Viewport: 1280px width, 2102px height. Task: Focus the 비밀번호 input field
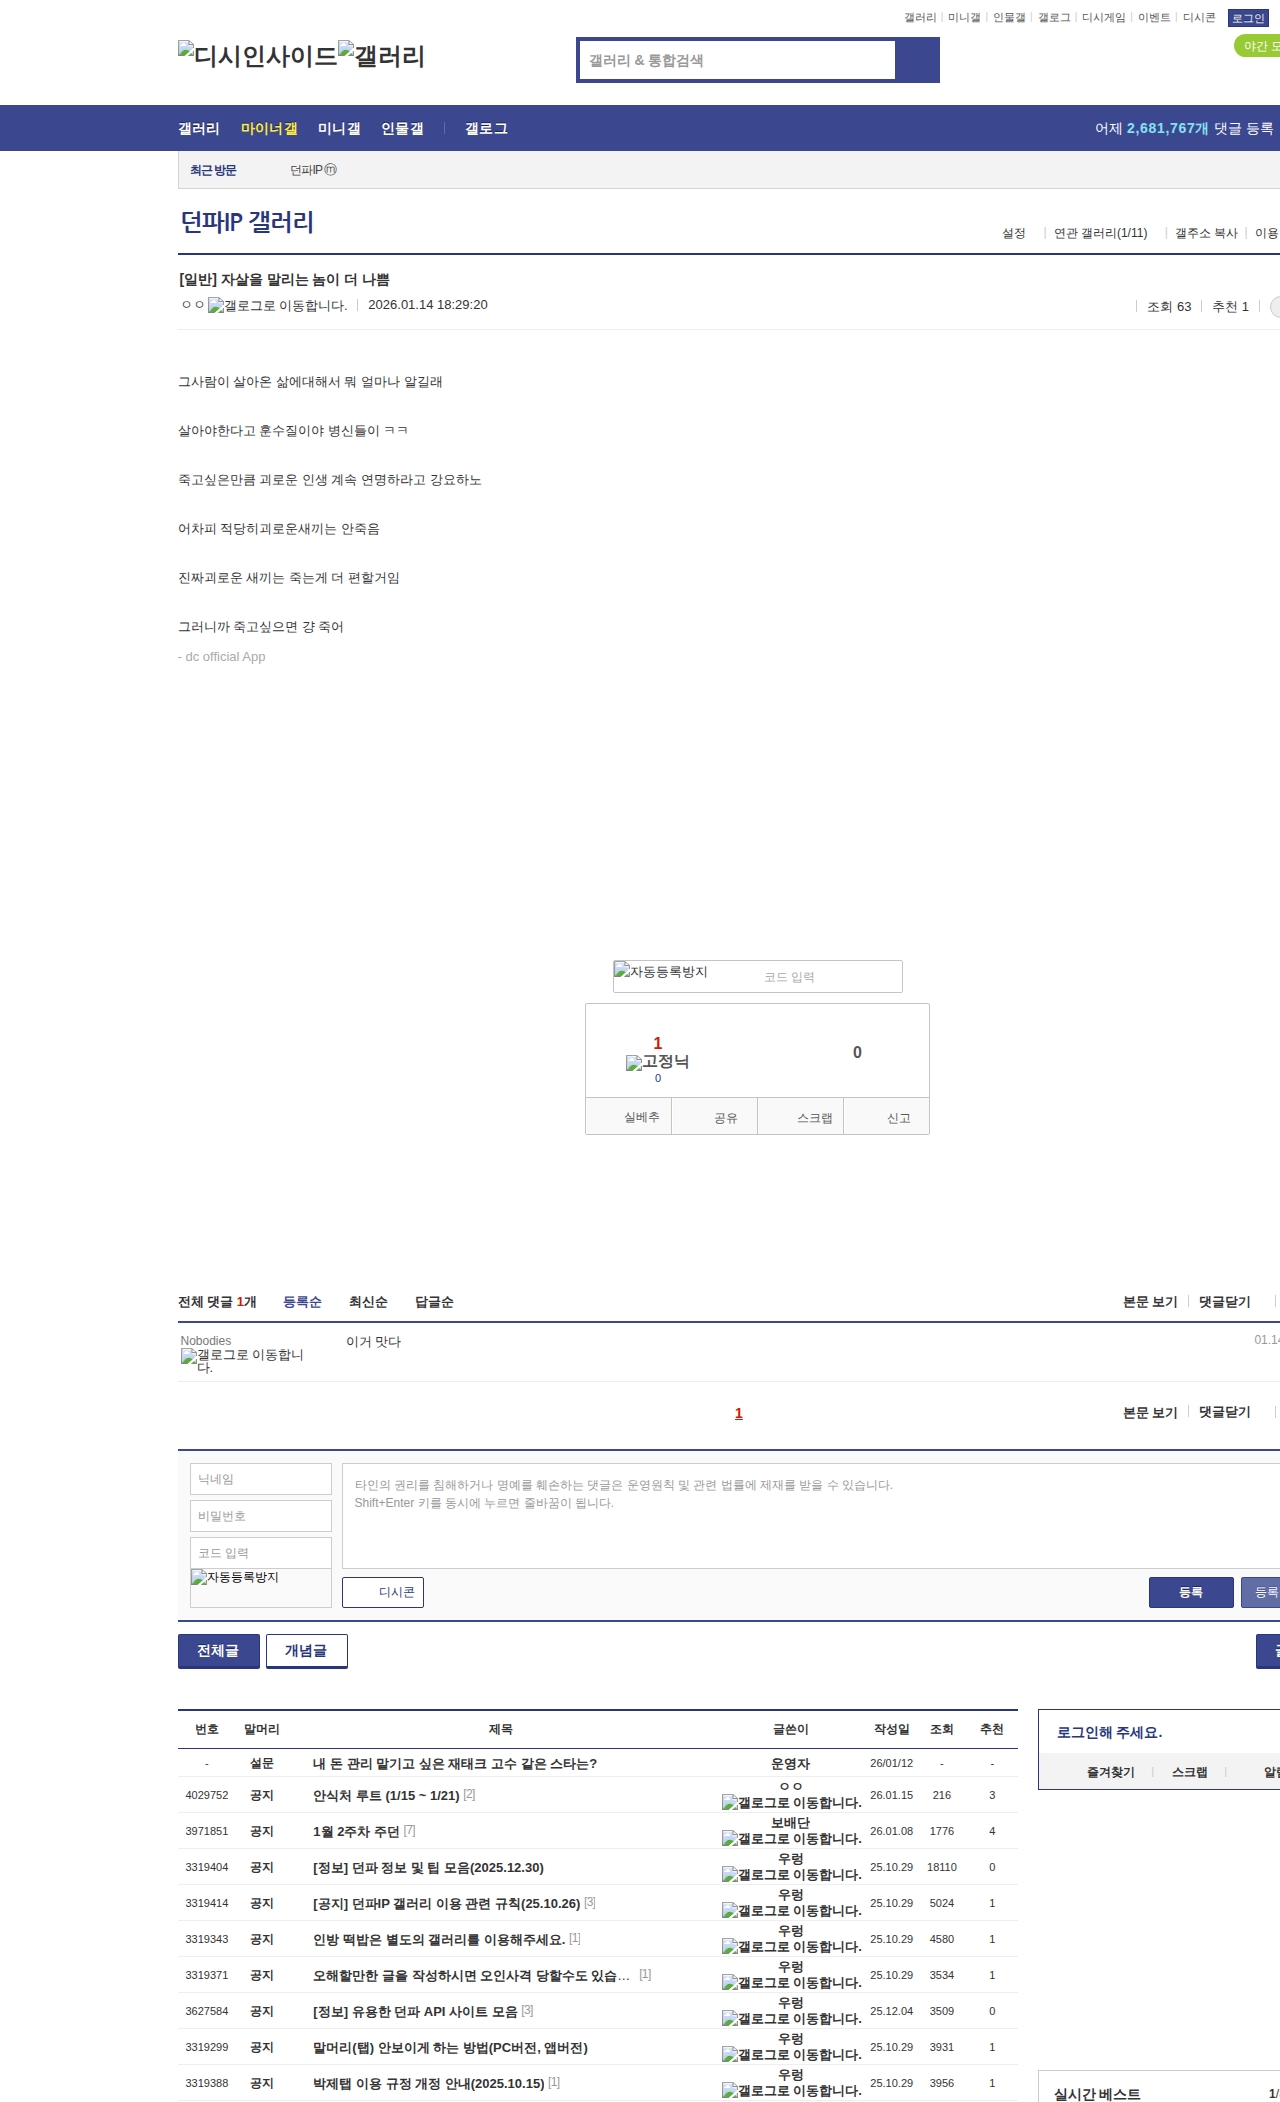click(x=261, y=1516)
